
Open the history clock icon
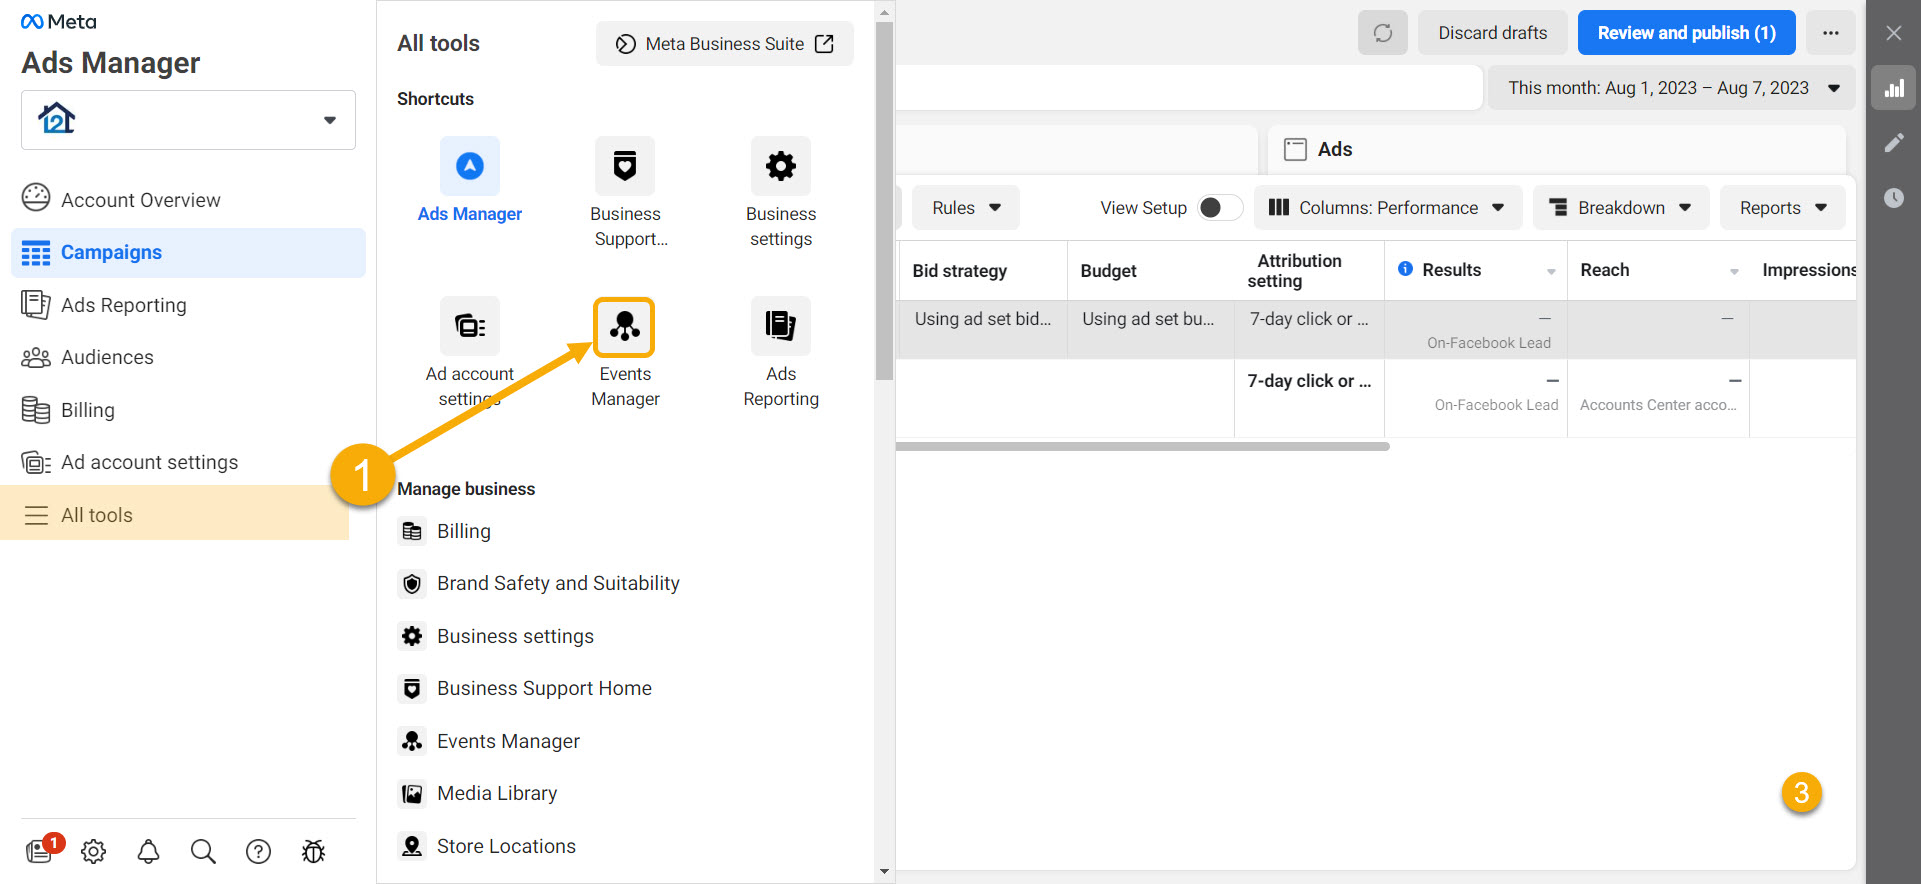(1894, 198)
